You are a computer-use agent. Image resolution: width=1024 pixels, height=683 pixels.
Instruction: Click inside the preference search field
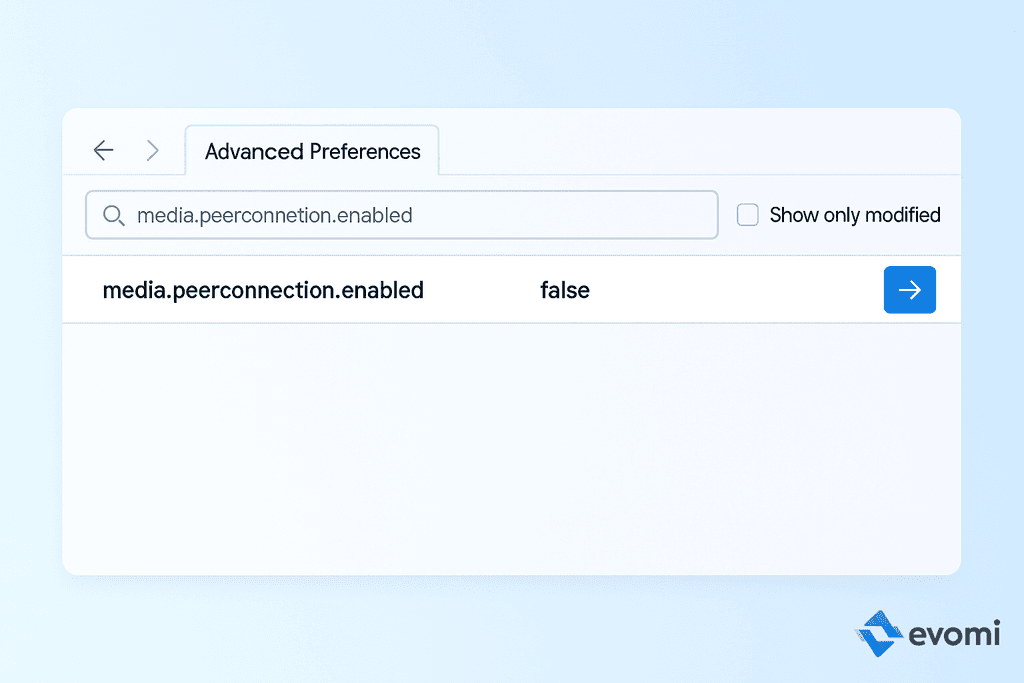[400, 215]
